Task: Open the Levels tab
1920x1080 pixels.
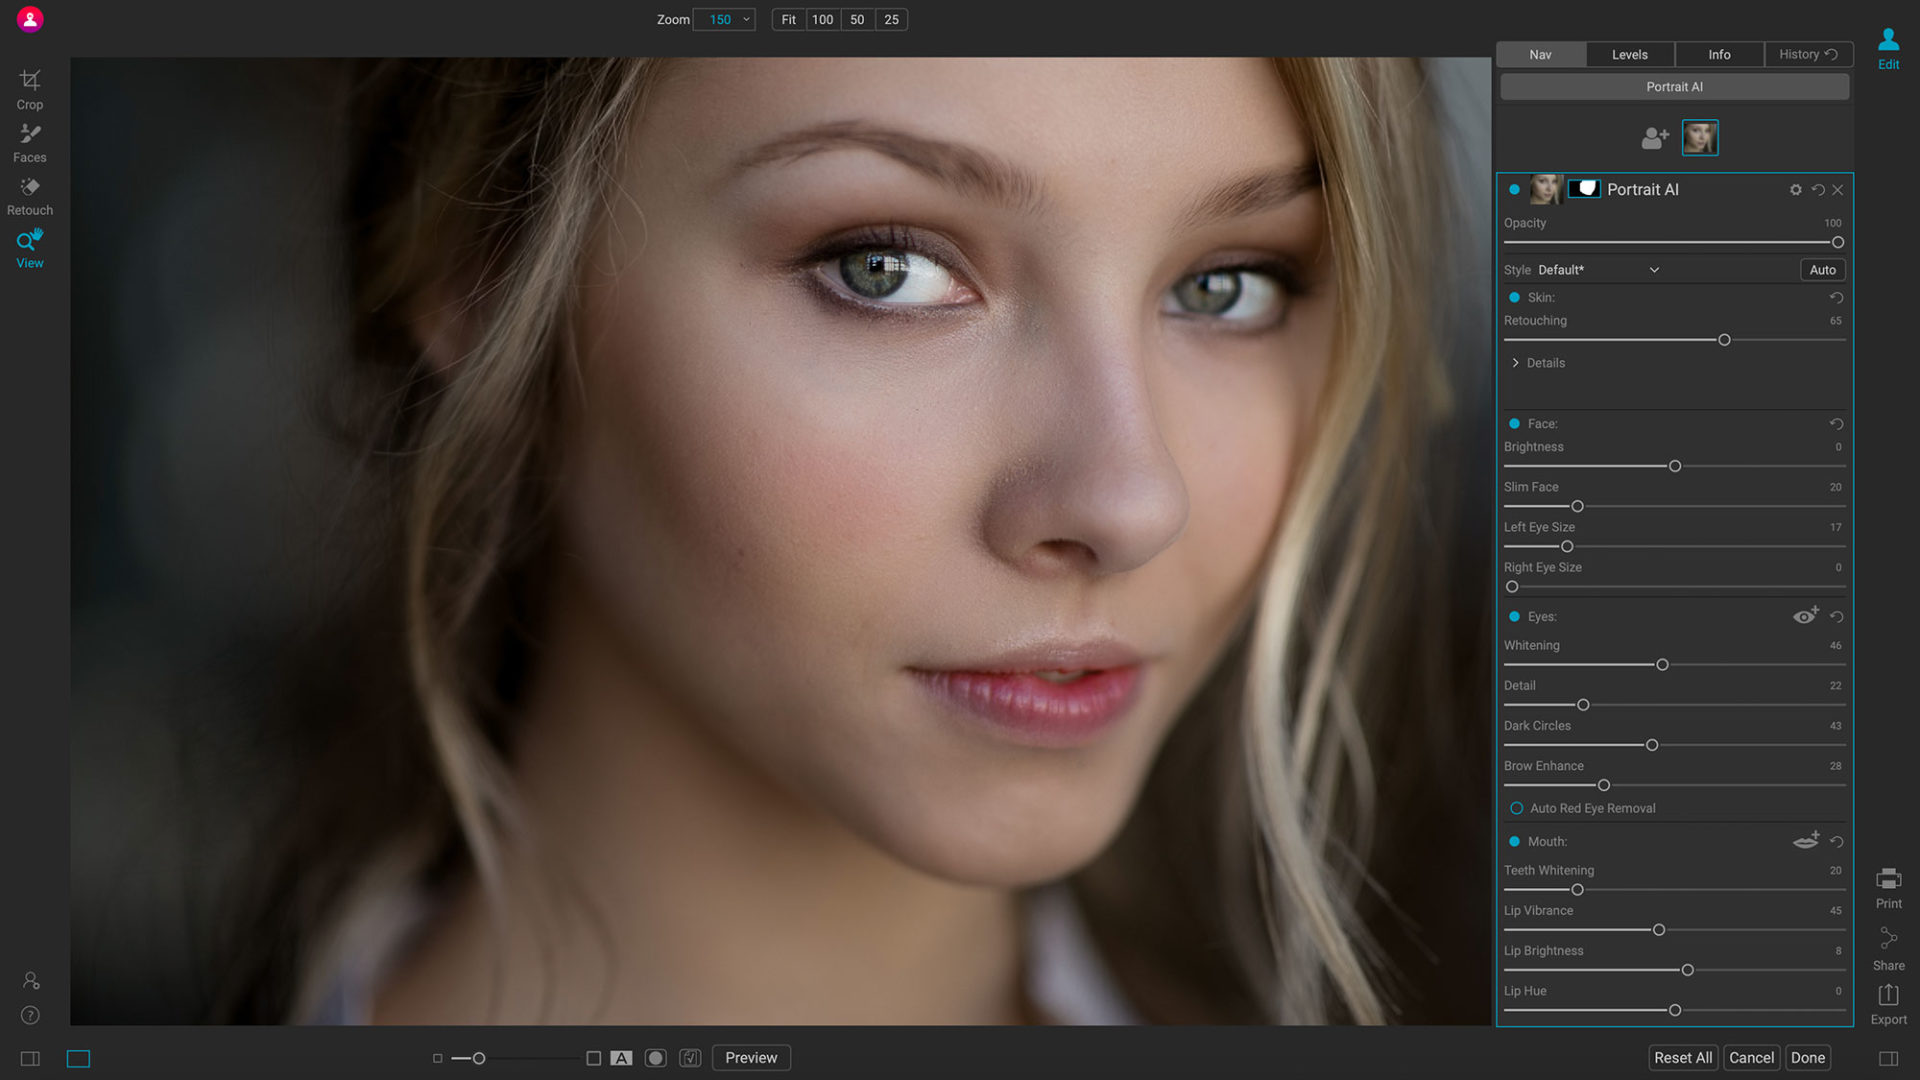Action: [1629, 54]
